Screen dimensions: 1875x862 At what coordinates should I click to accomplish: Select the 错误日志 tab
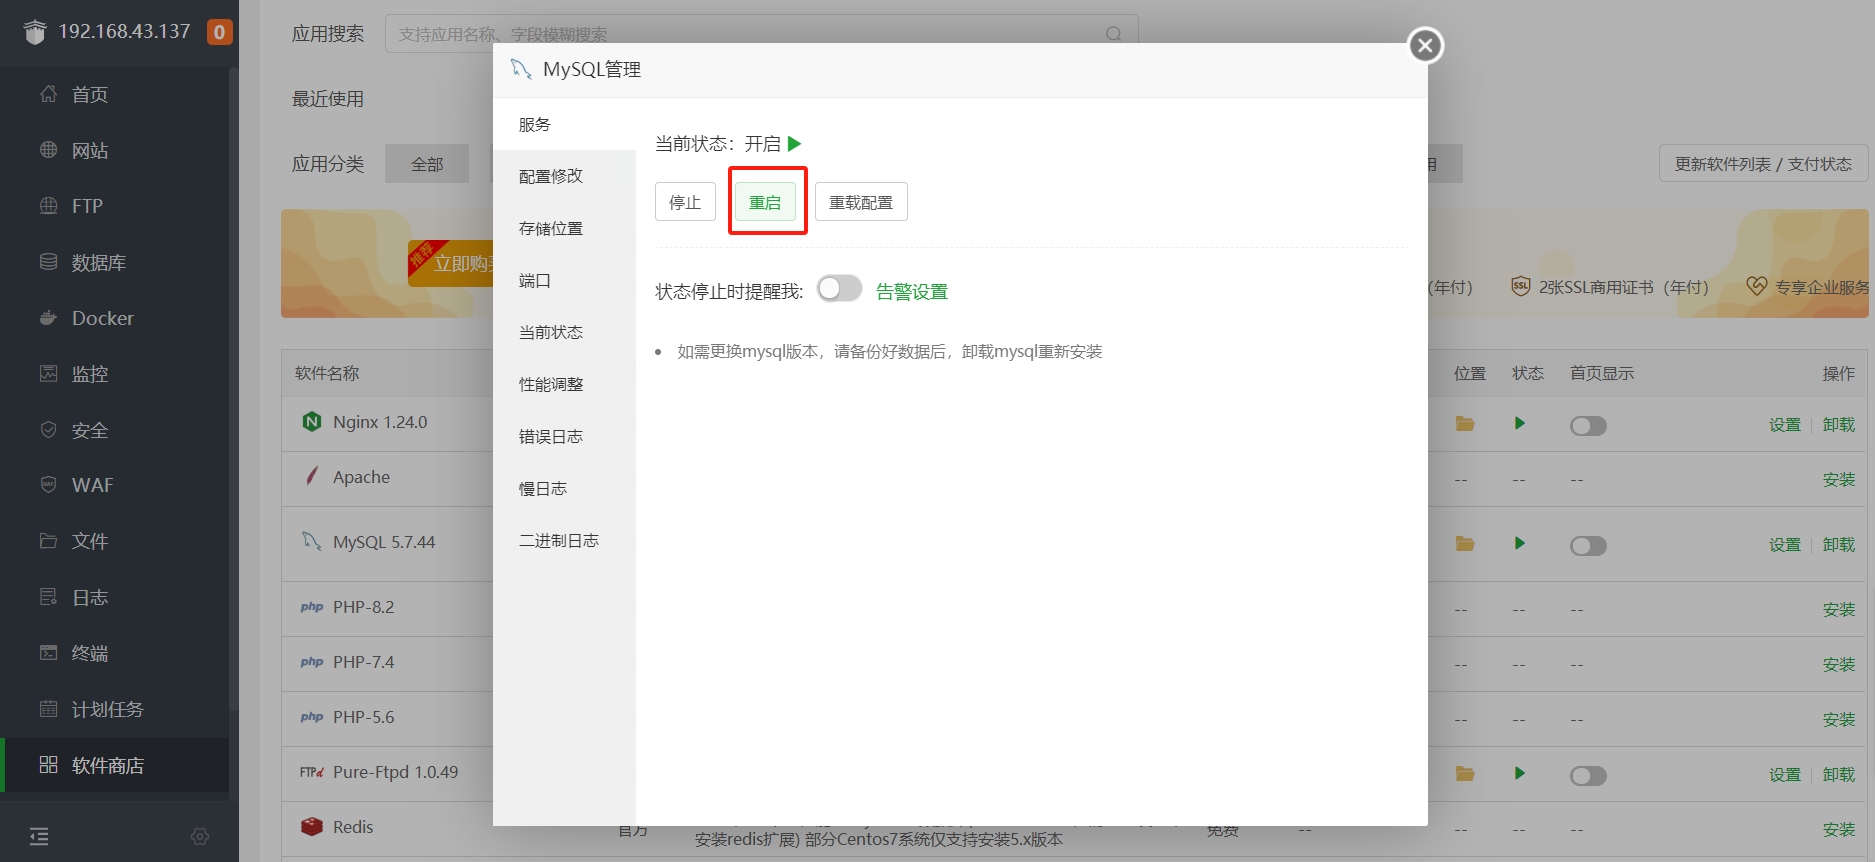564,436
